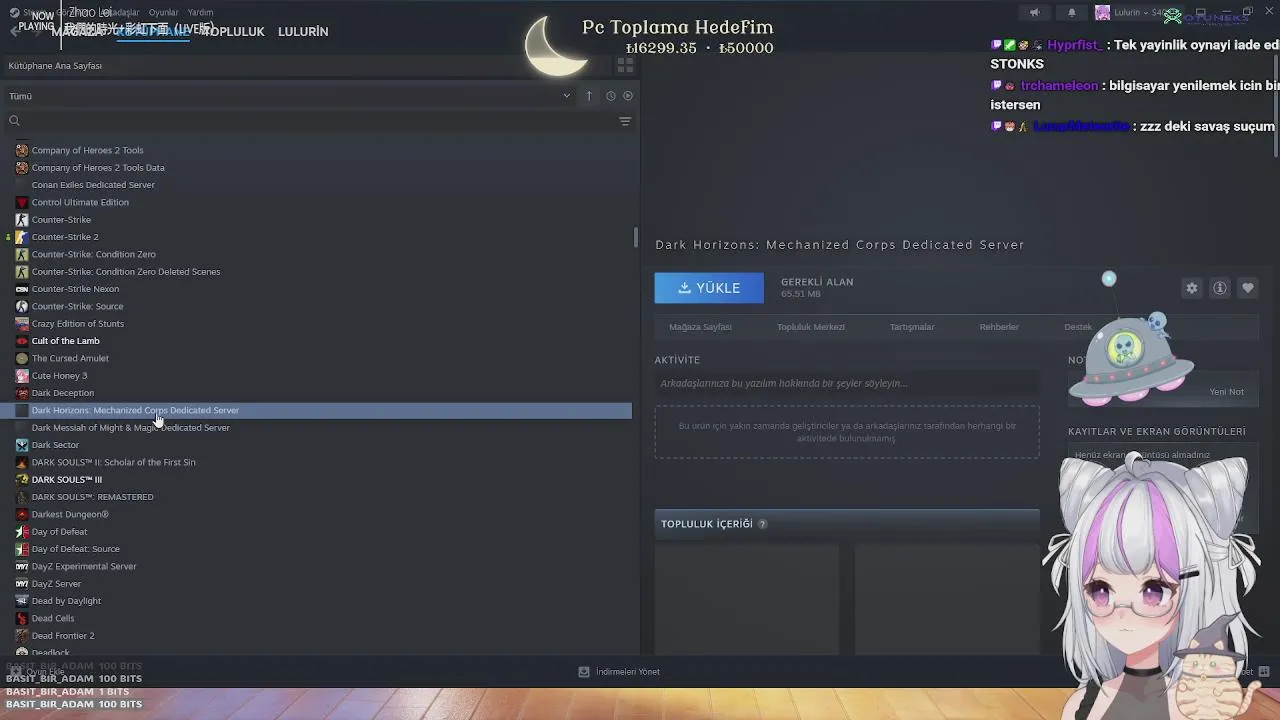Click the Dead by Daylight icon
Viewport: 1280px width, 720px height.
click(22, 601)
